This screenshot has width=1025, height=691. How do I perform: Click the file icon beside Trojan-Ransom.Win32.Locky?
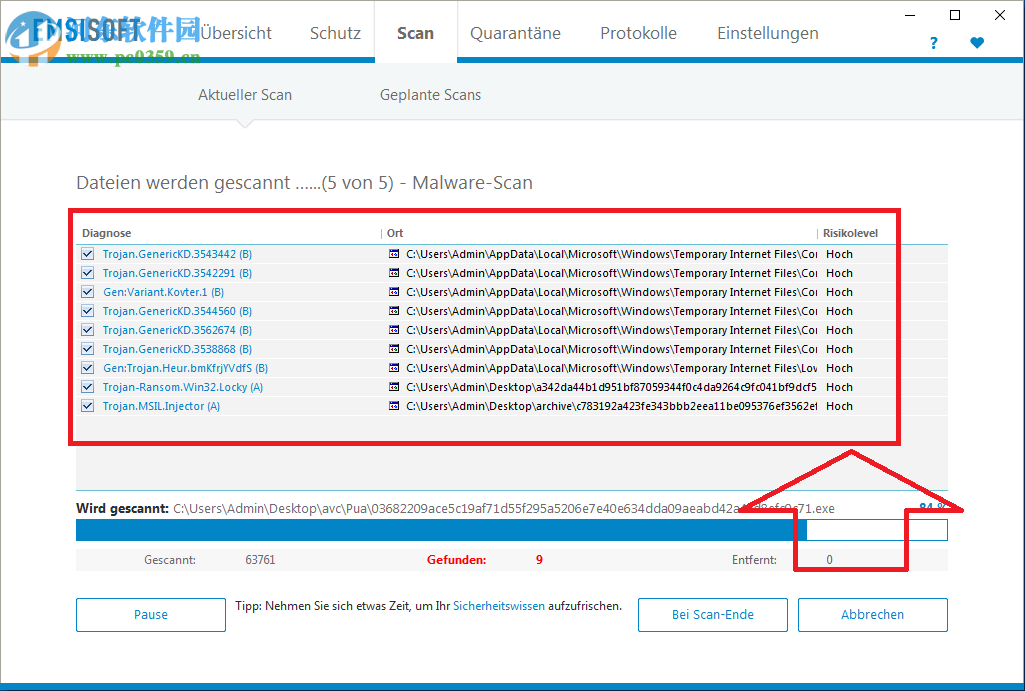pos(392,387)
